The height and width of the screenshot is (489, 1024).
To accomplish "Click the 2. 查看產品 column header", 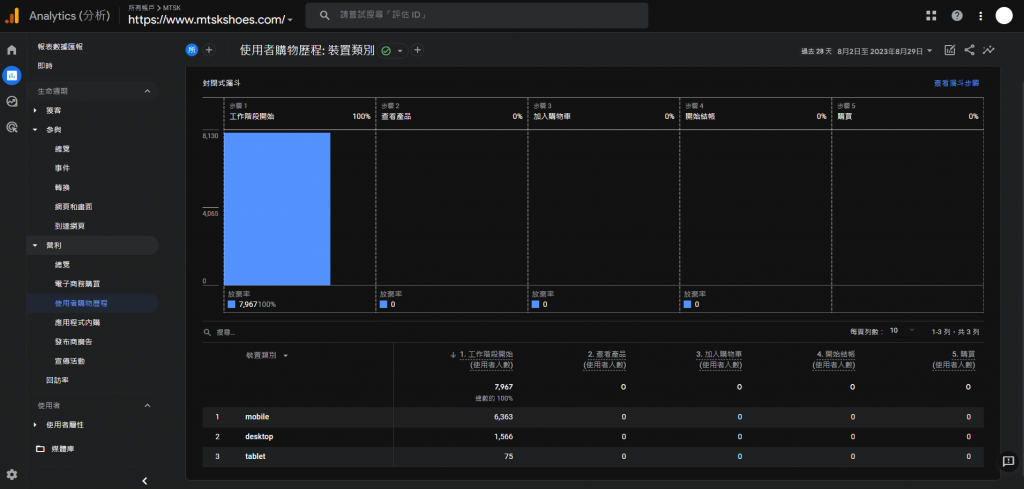I will click(605, 360).
